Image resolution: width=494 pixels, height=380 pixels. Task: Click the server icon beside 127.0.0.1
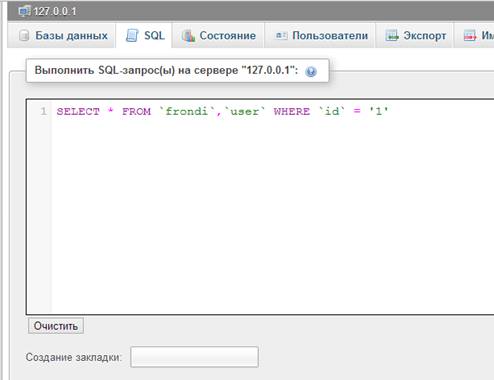pos(24,11)
